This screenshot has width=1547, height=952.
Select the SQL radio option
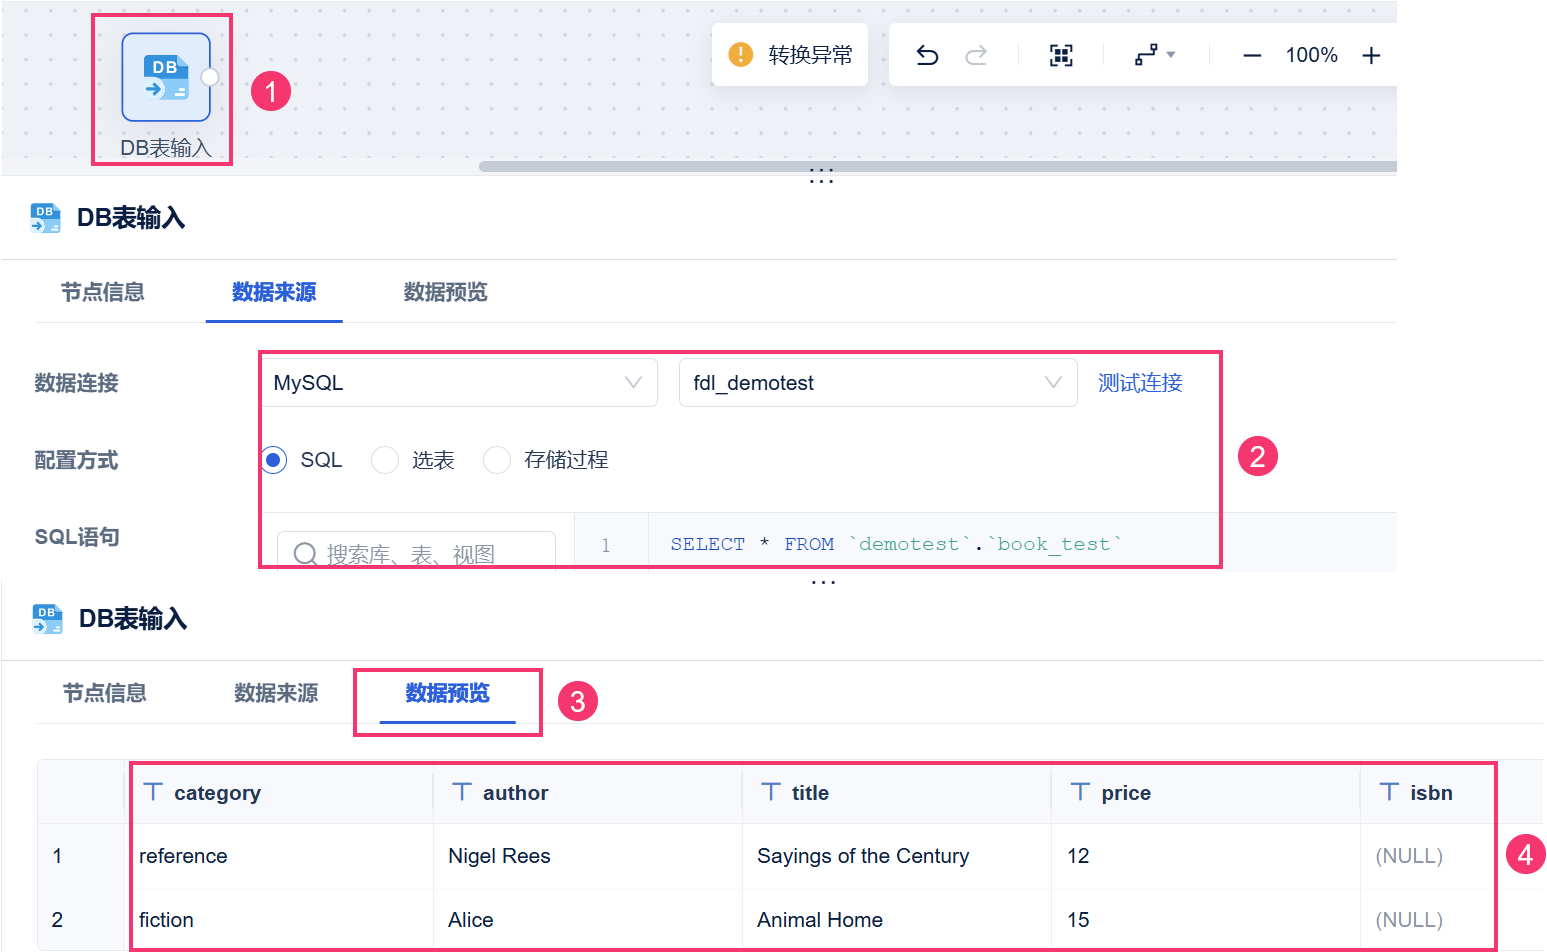point(273,460)
